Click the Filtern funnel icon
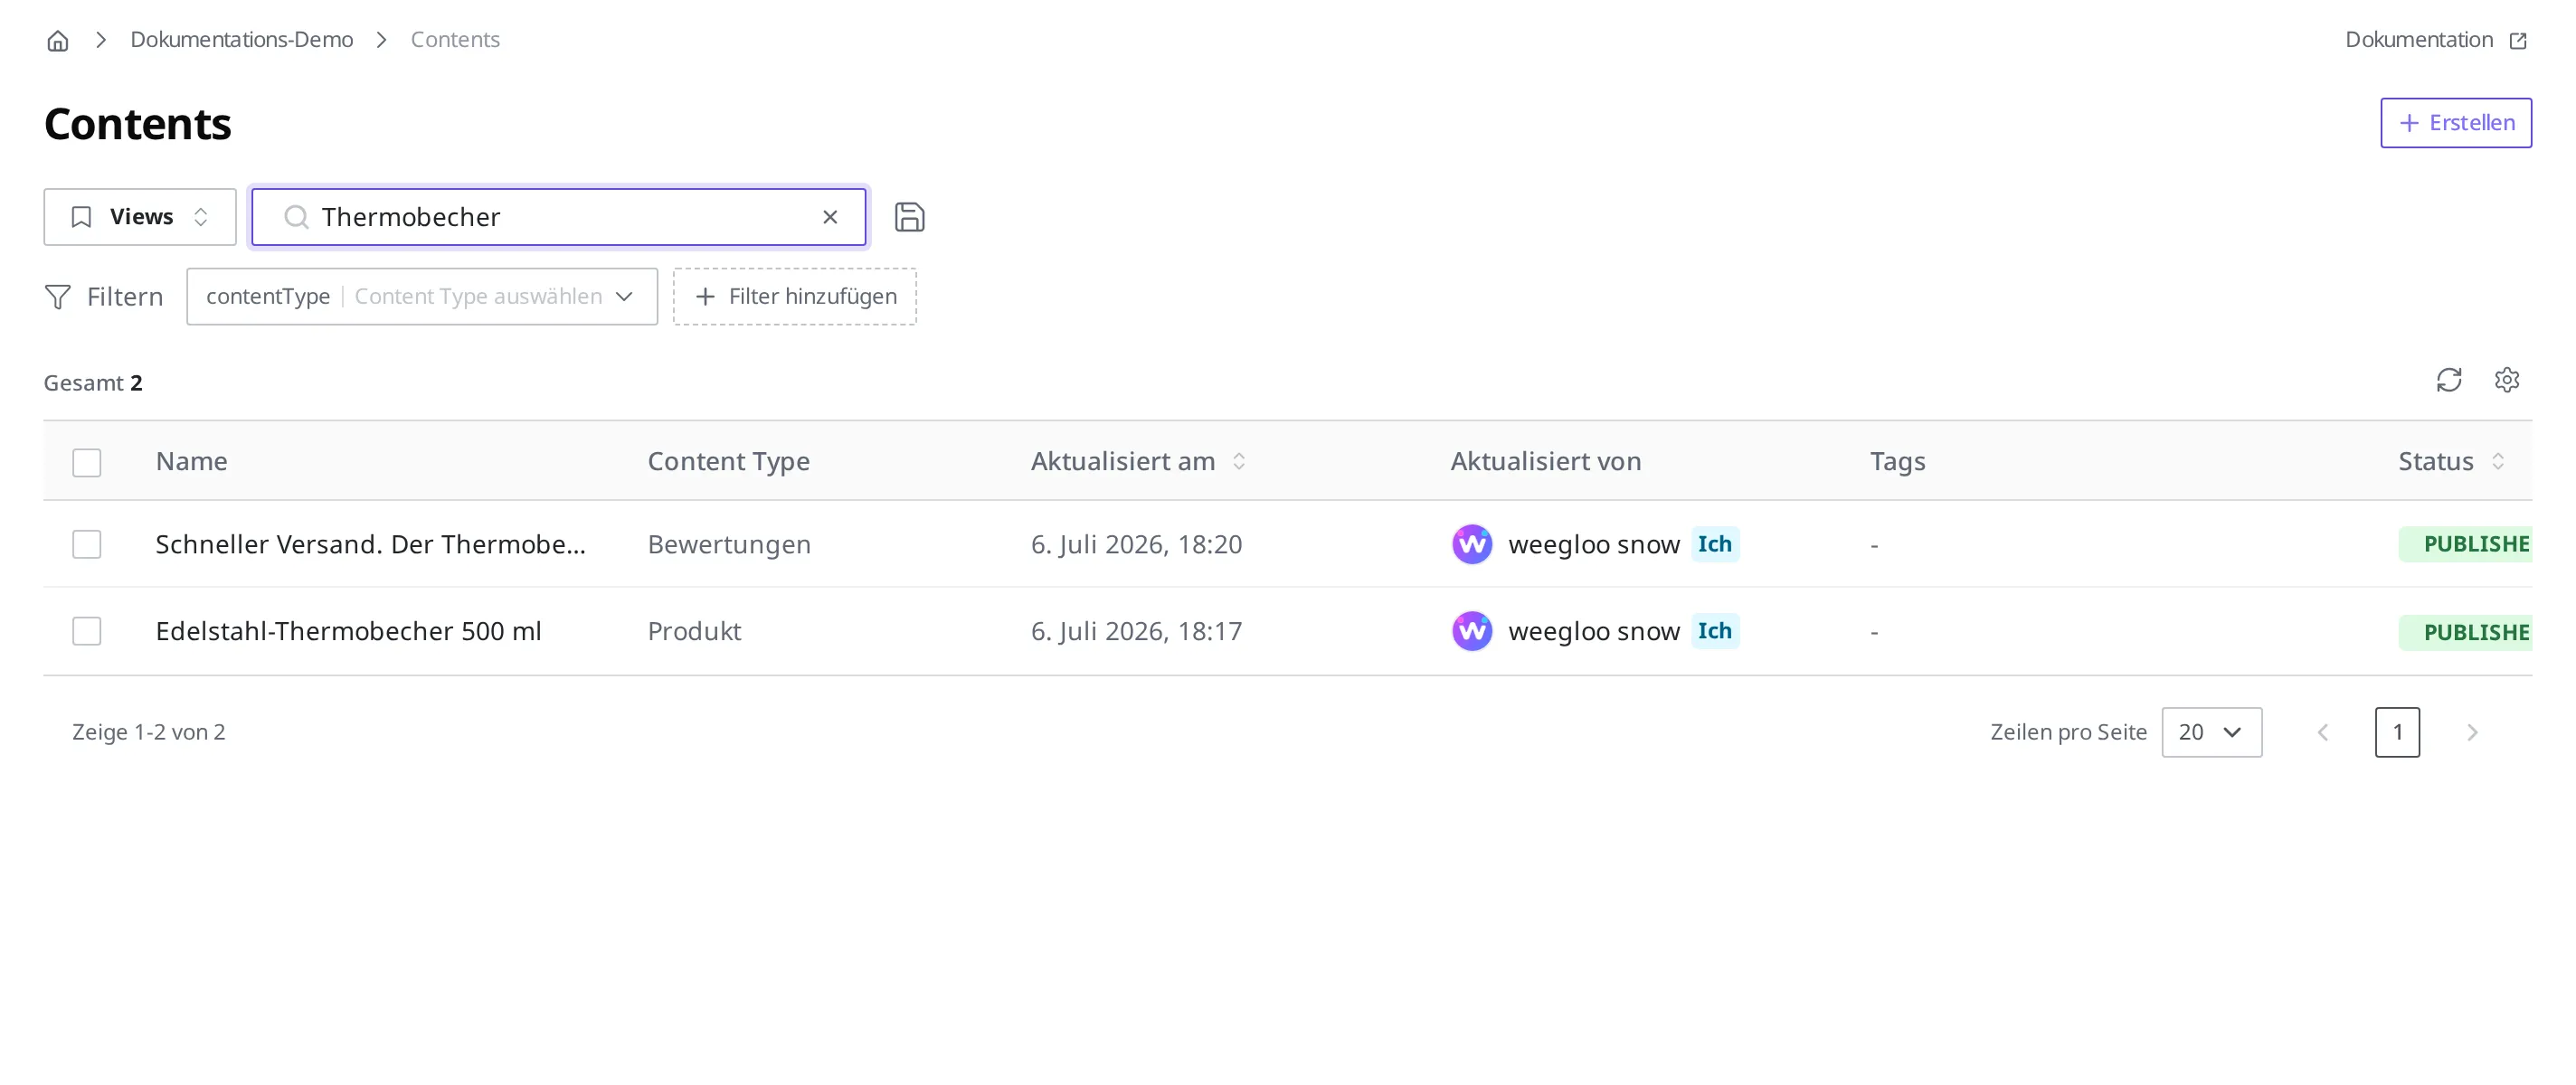2576x1085 pixels. (x=58, y=297)
